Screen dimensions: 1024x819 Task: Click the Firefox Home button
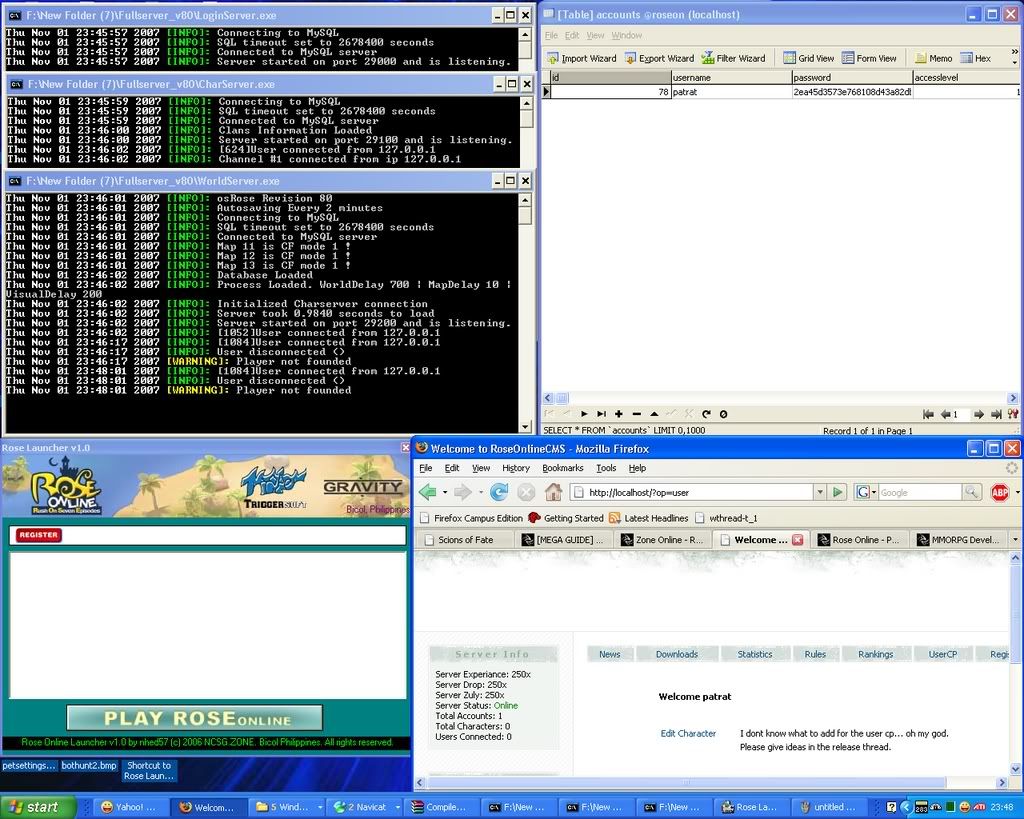click(553, 492)
